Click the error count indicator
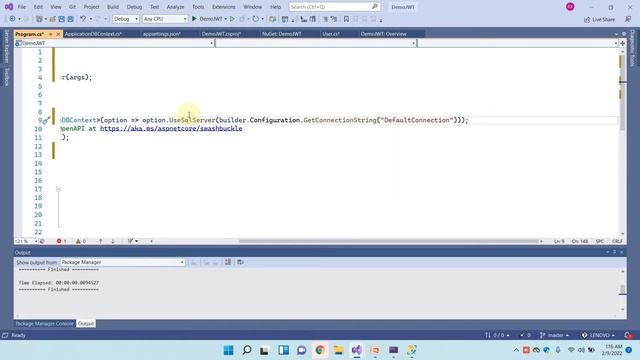Screen dimensions: 640x360 click(61, 241)
